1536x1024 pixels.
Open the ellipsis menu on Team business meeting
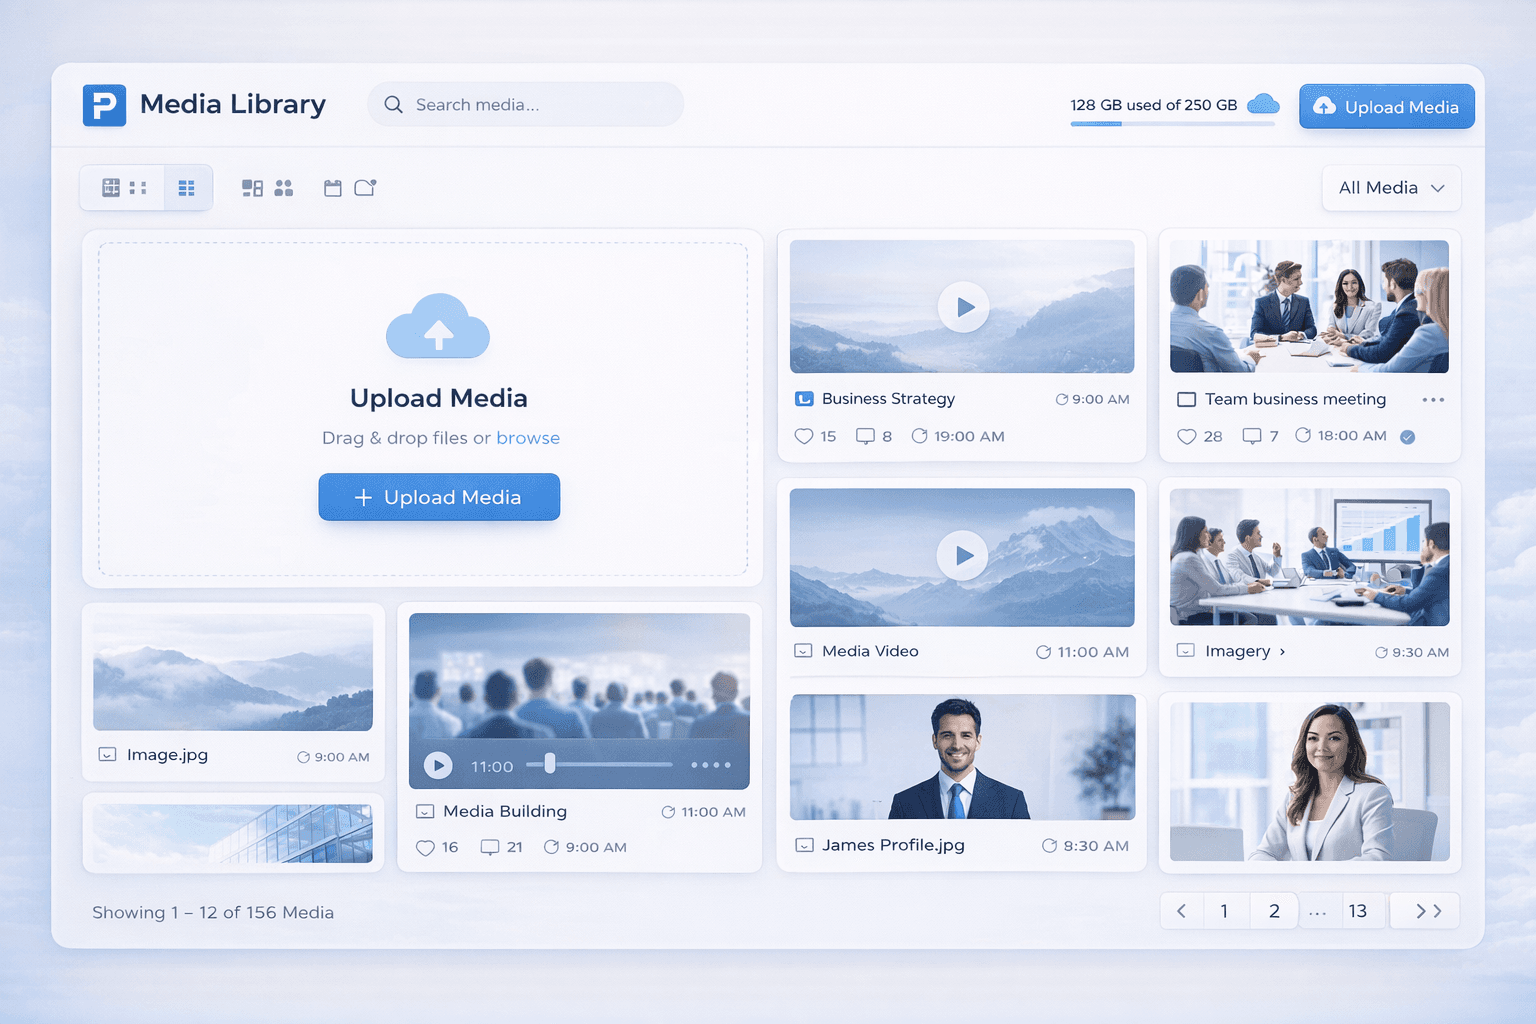[x=1433, y=399]
